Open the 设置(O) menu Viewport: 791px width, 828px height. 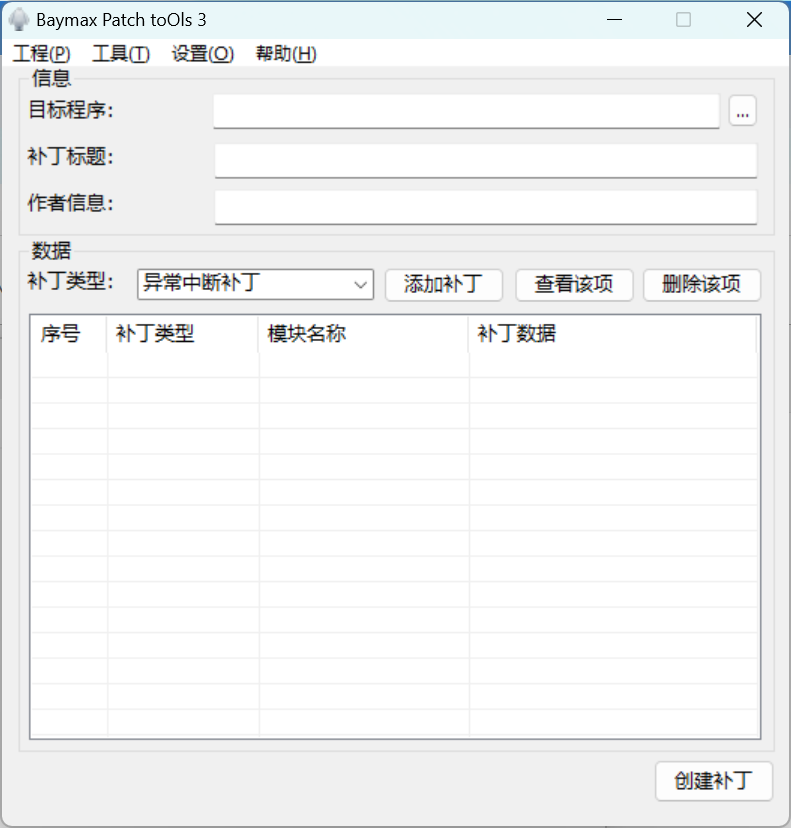pyautogui.click(x=203, y=54)
